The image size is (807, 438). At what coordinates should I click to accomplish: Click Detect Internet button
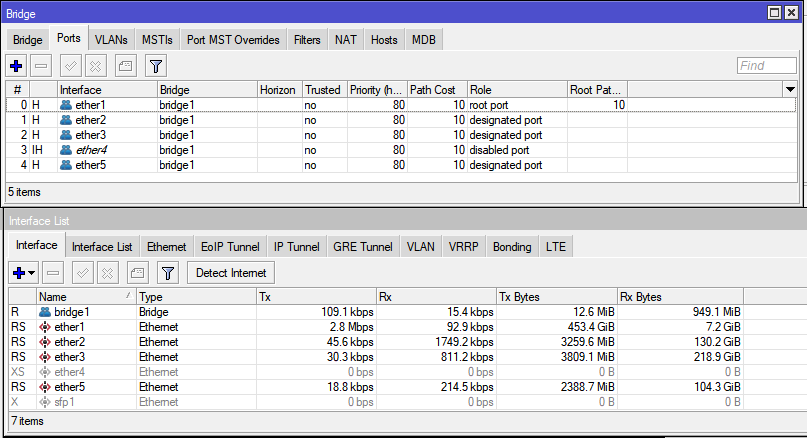[231, 273]
